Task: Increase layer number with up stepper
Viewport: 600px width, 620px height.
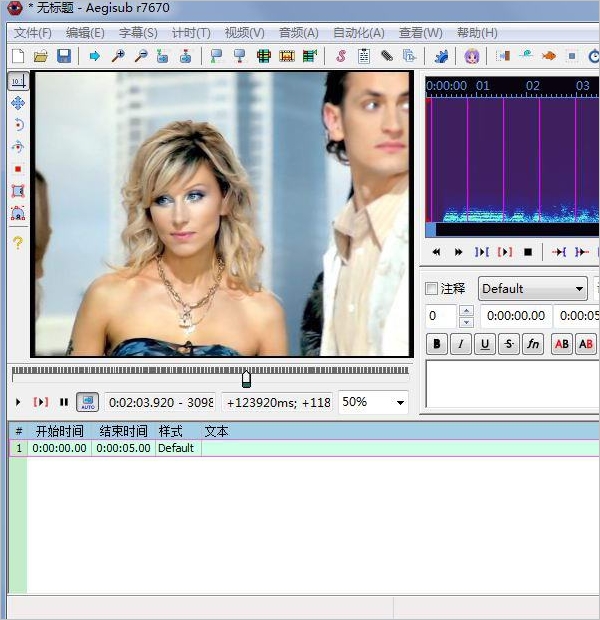Action: point(466,311)
